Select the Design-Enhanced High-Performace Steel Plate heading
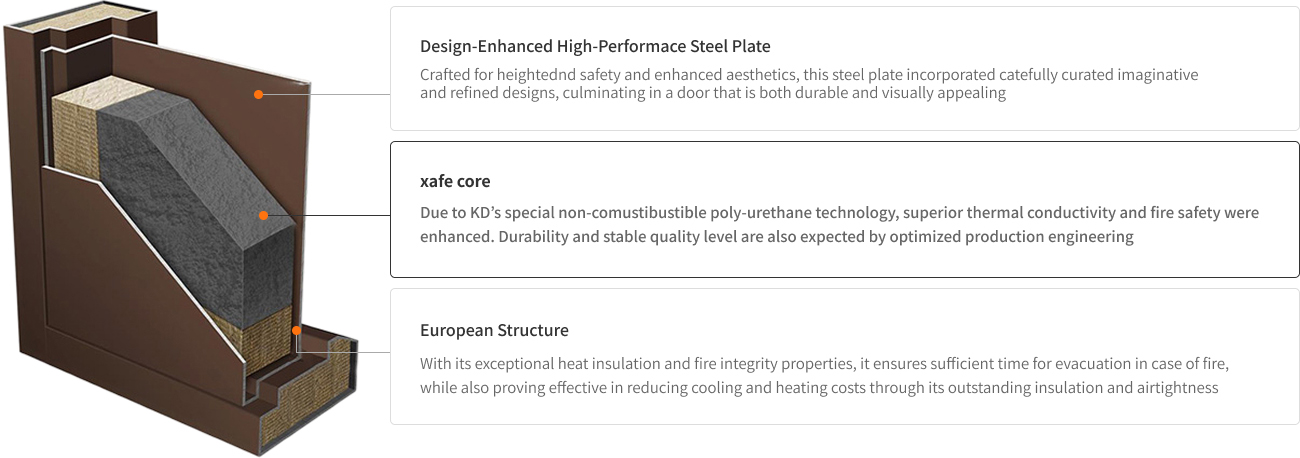This screenshot has width=1300, height=458. click(x=595, y=46)
